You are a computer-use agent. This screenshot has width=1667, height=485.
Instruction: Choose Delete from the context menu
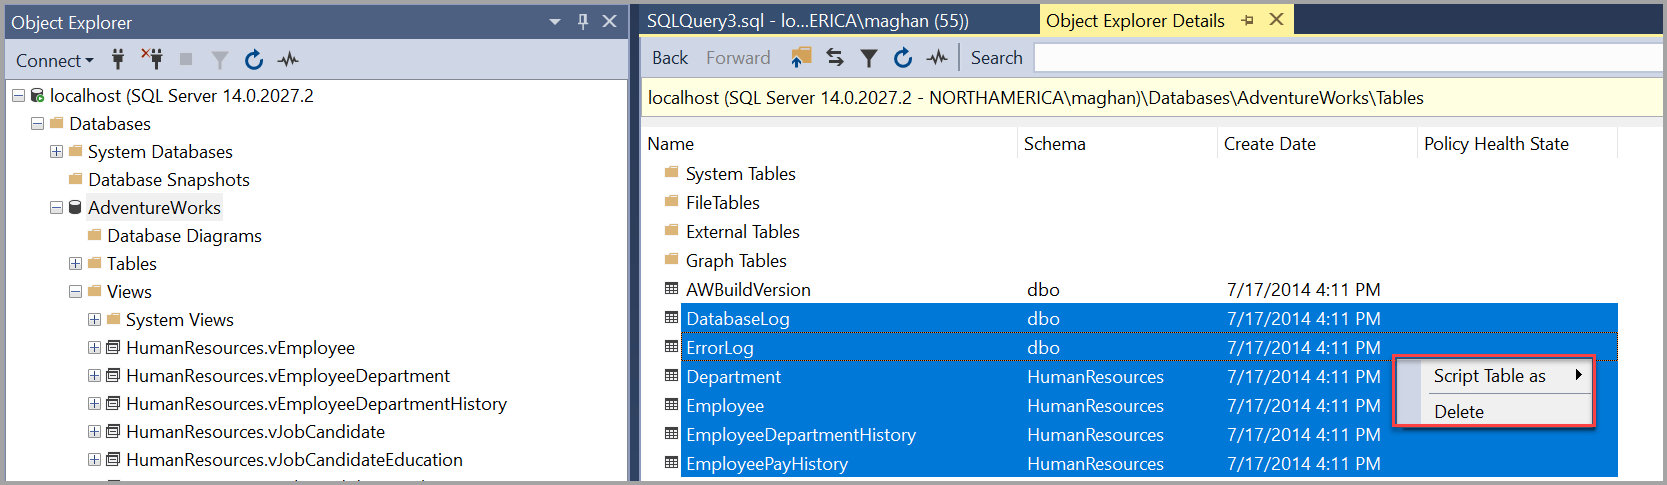(1459, 411)
